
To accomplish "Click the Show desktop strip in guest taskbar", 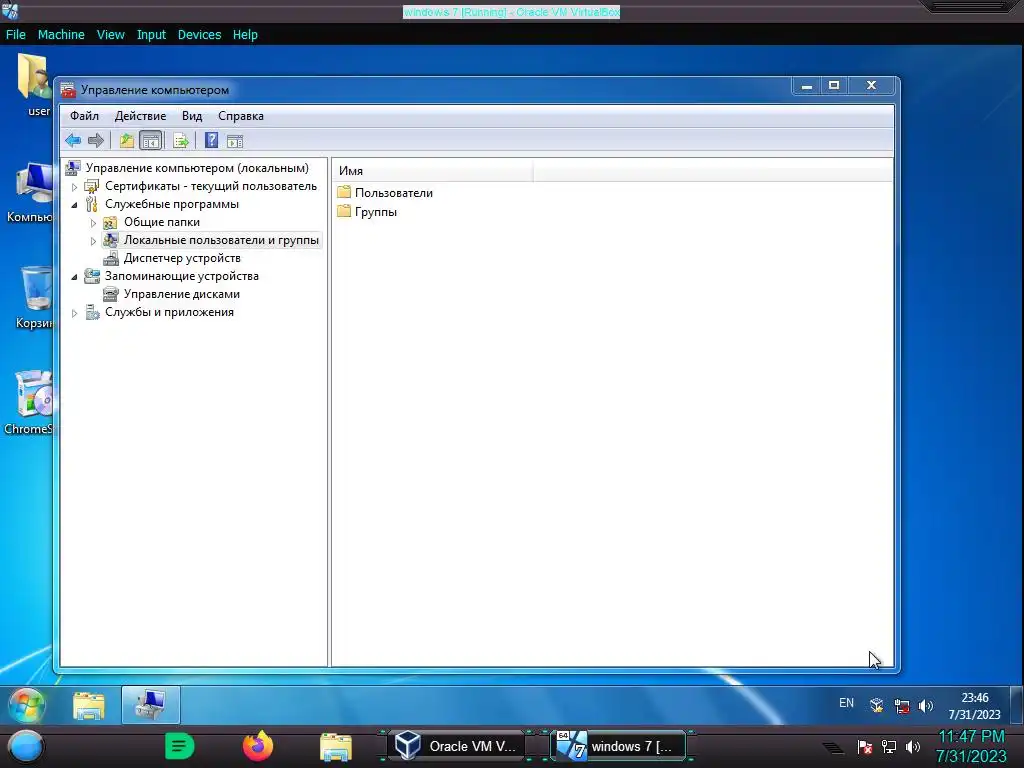I will pyautogui.click(x=1017, y=705).
